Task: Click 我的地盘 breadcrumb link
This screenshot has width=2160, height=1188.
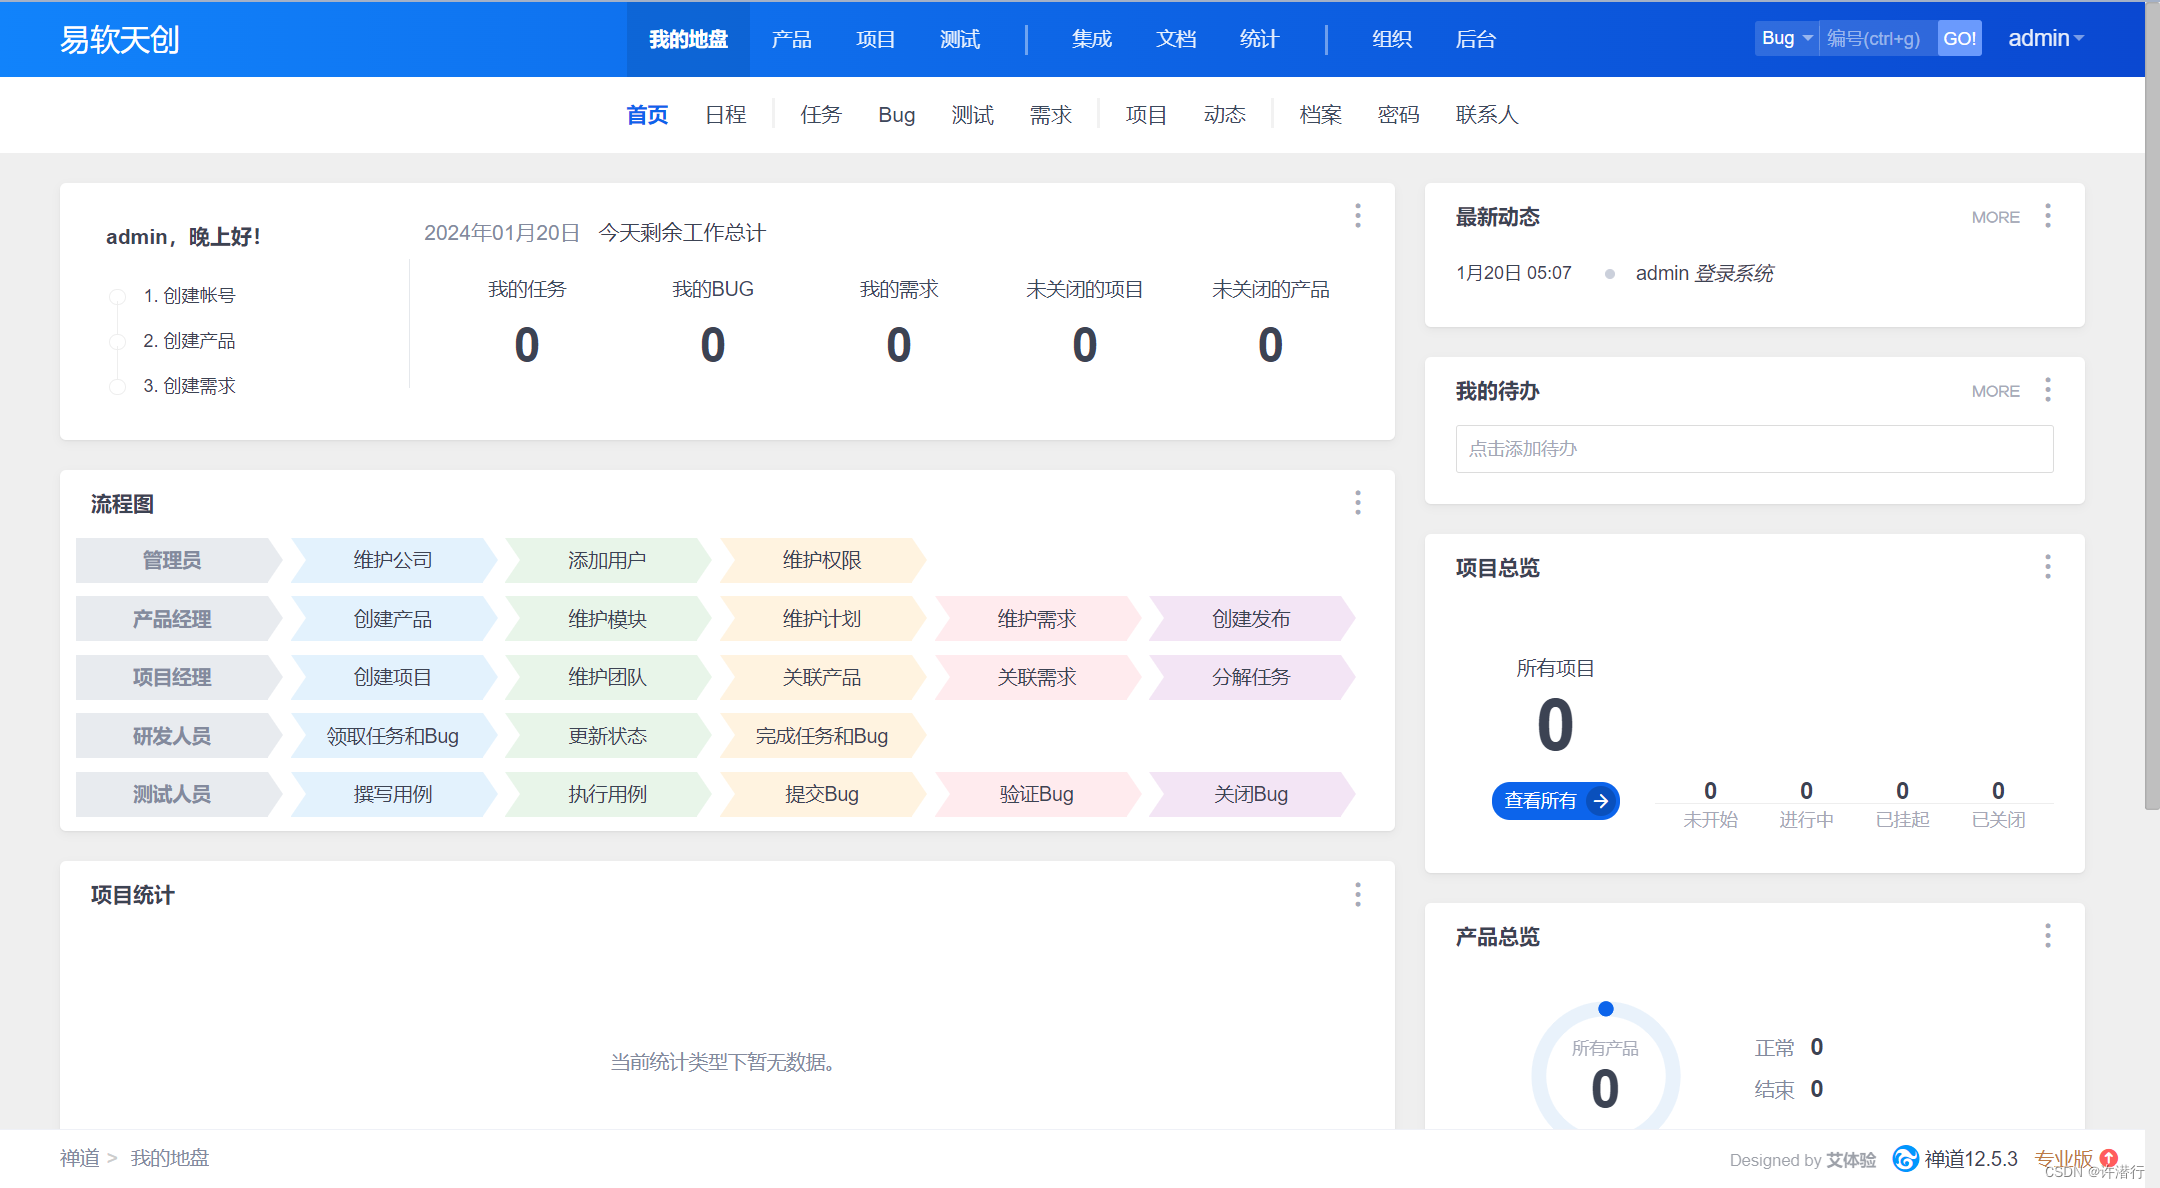Action: pyautogui.click(x=169, y=1158)
